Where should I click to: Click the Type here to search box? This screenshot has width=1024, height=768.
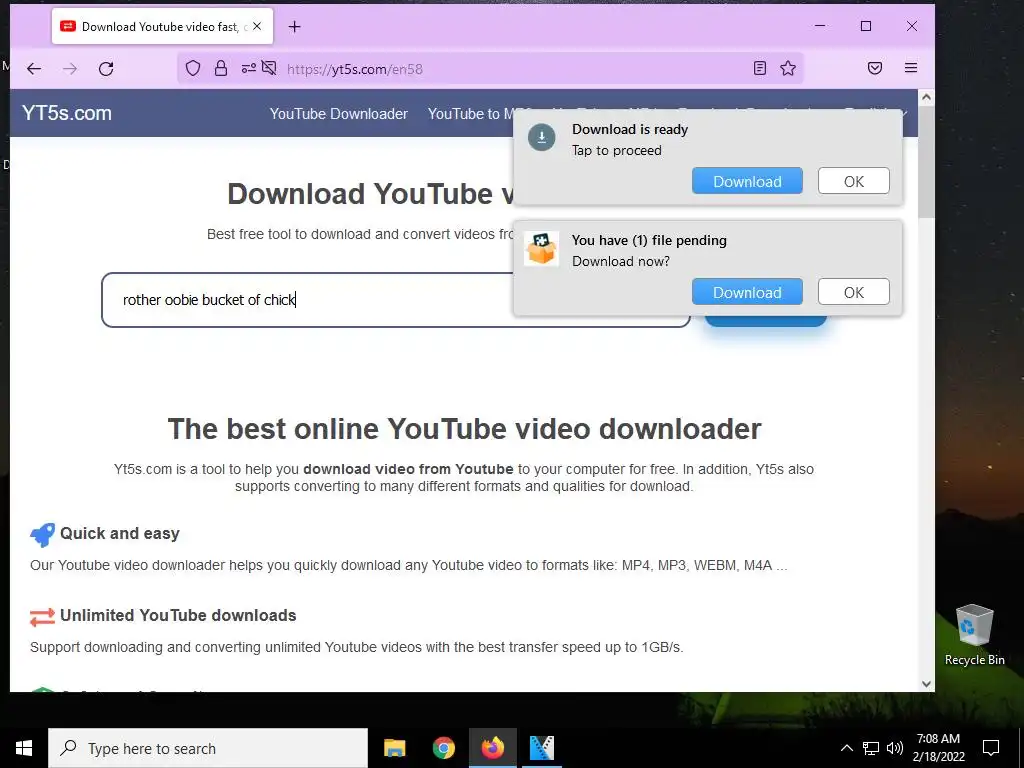(x=208, y=748)
